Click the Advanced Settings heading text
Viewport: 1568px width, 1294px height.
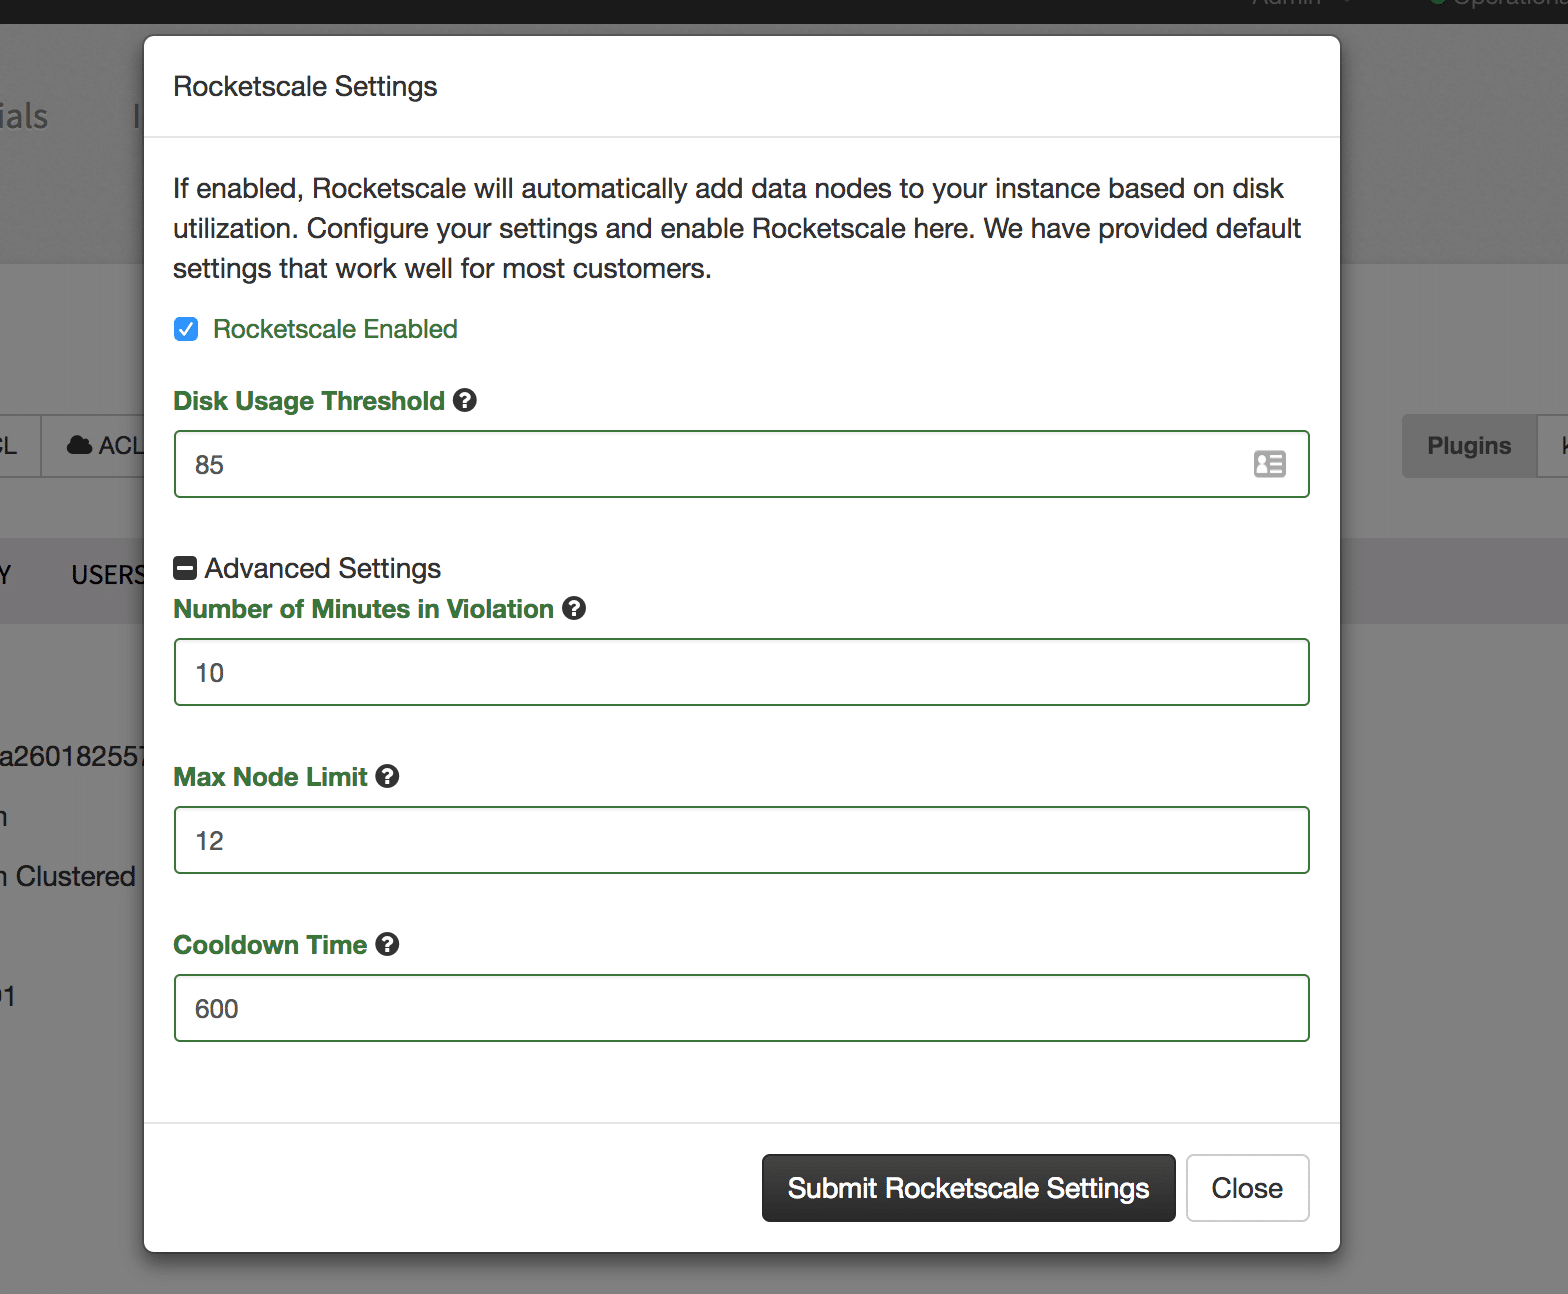pos(322,568)
